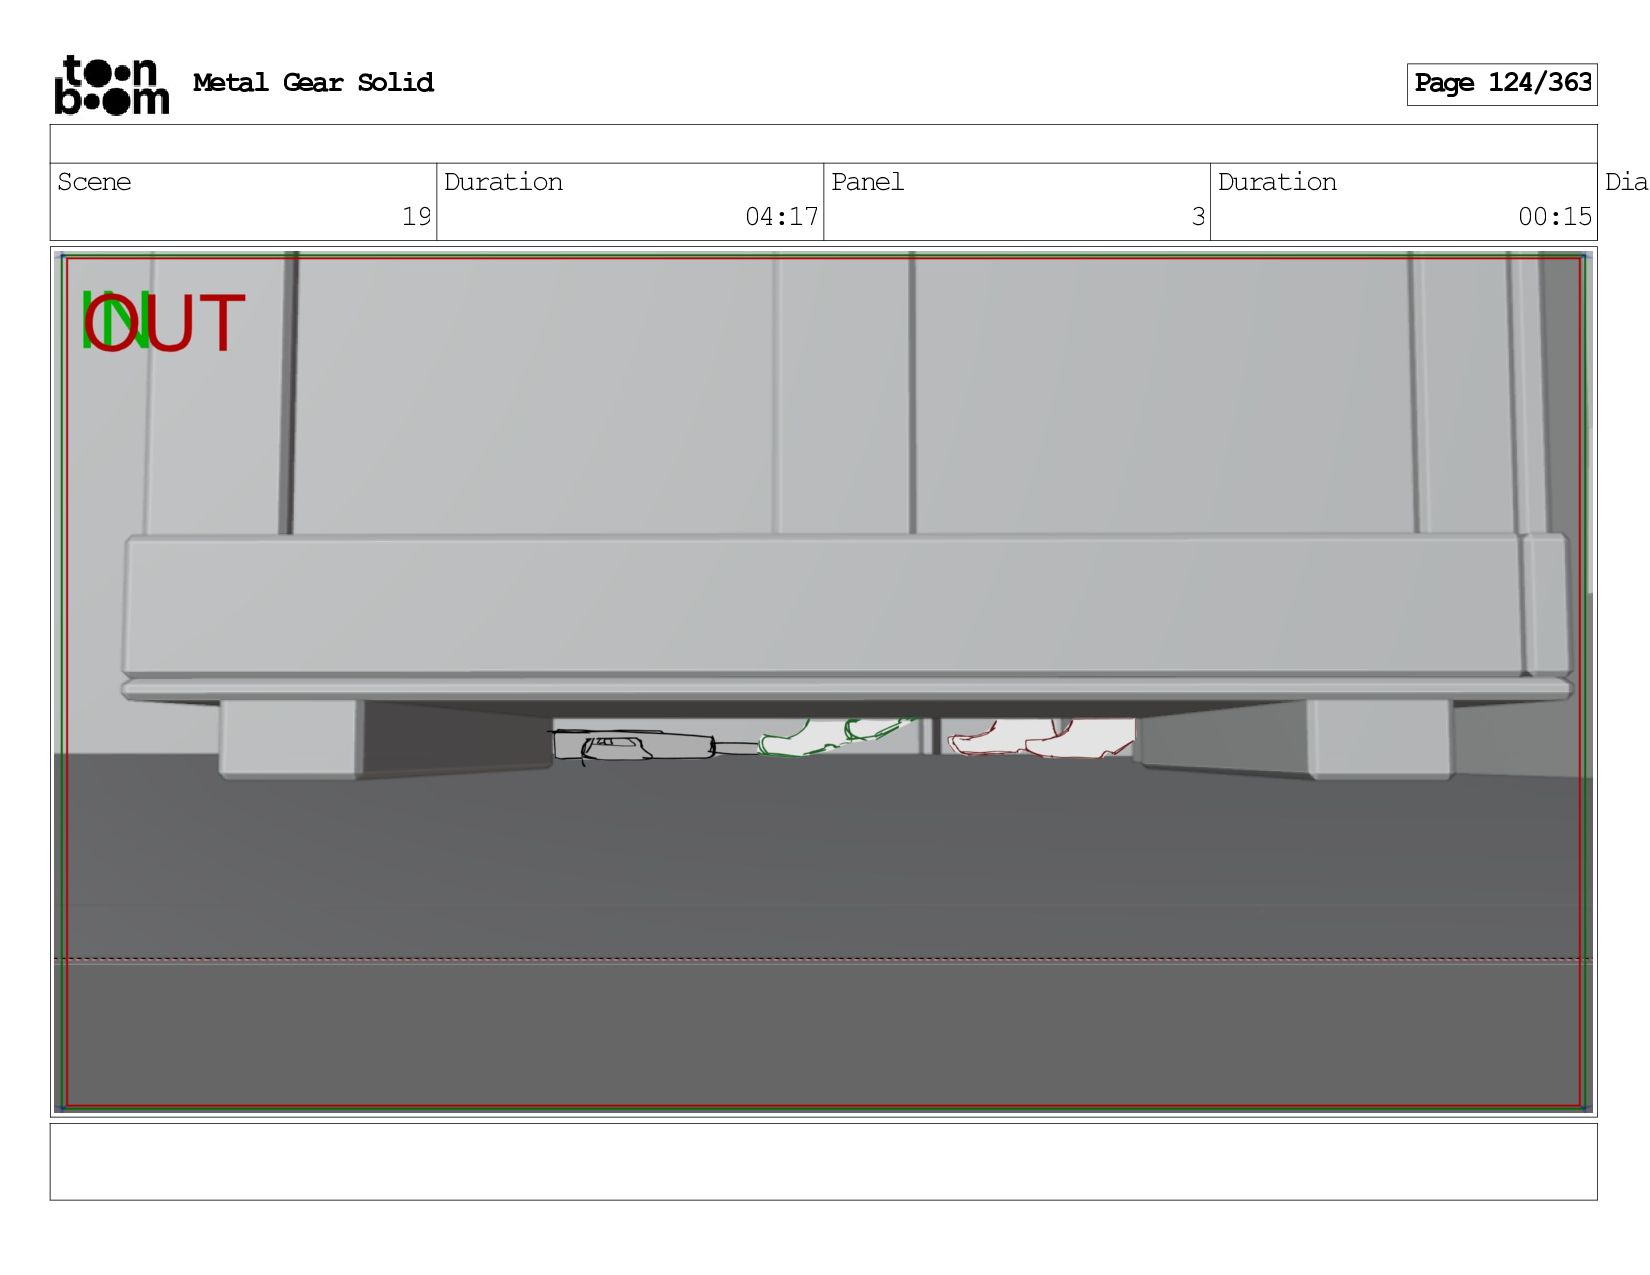Image resolution: width=1650 pixels, height=1275 pixels.
Task: Click the red-outlined hand sketch
Action: coord(1040,738)
